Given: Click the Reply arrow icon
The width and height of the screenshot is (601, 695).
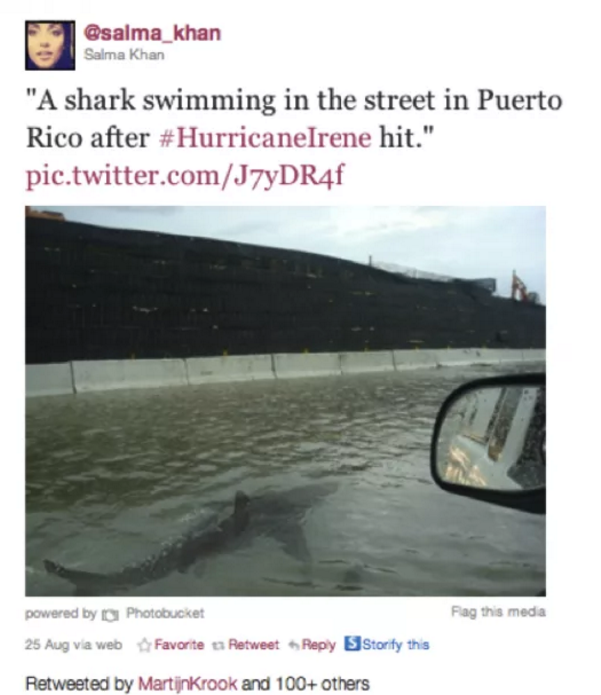Looking at the screenshot, I should pyautogui.click(x=293, y=645).
